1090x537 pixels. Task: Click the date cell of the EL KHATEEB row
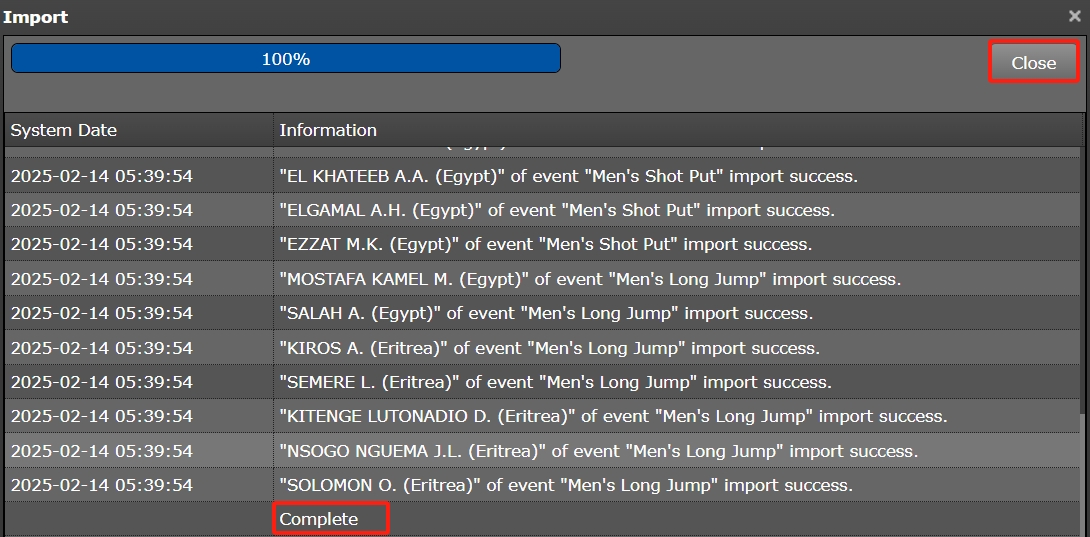101,176
